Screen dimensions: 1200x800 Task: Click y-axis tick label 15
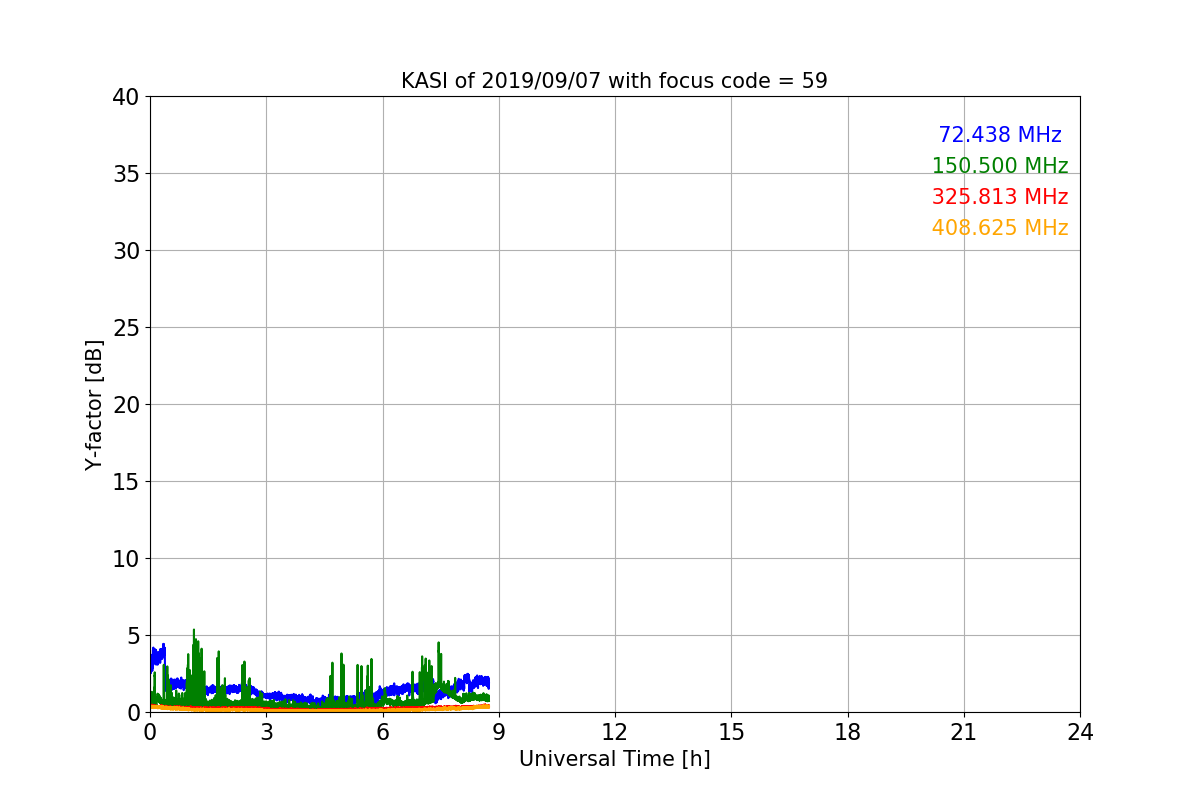tap(125, 482)
